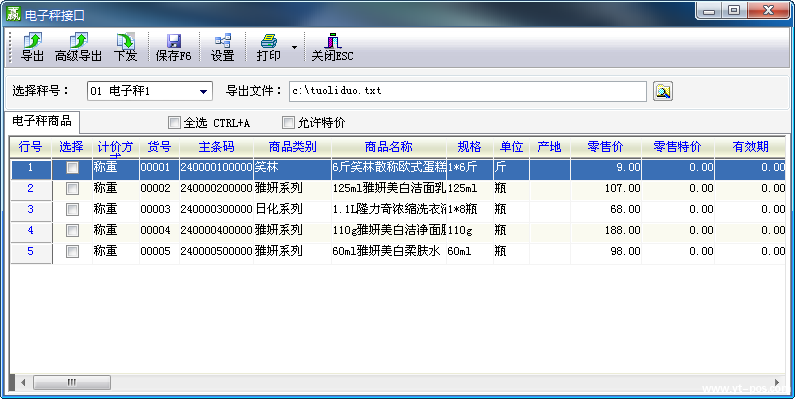The height and width of the screenshot is (399, 795).
Task: Click the scrollbar left arrow
Action: point(22,382)
